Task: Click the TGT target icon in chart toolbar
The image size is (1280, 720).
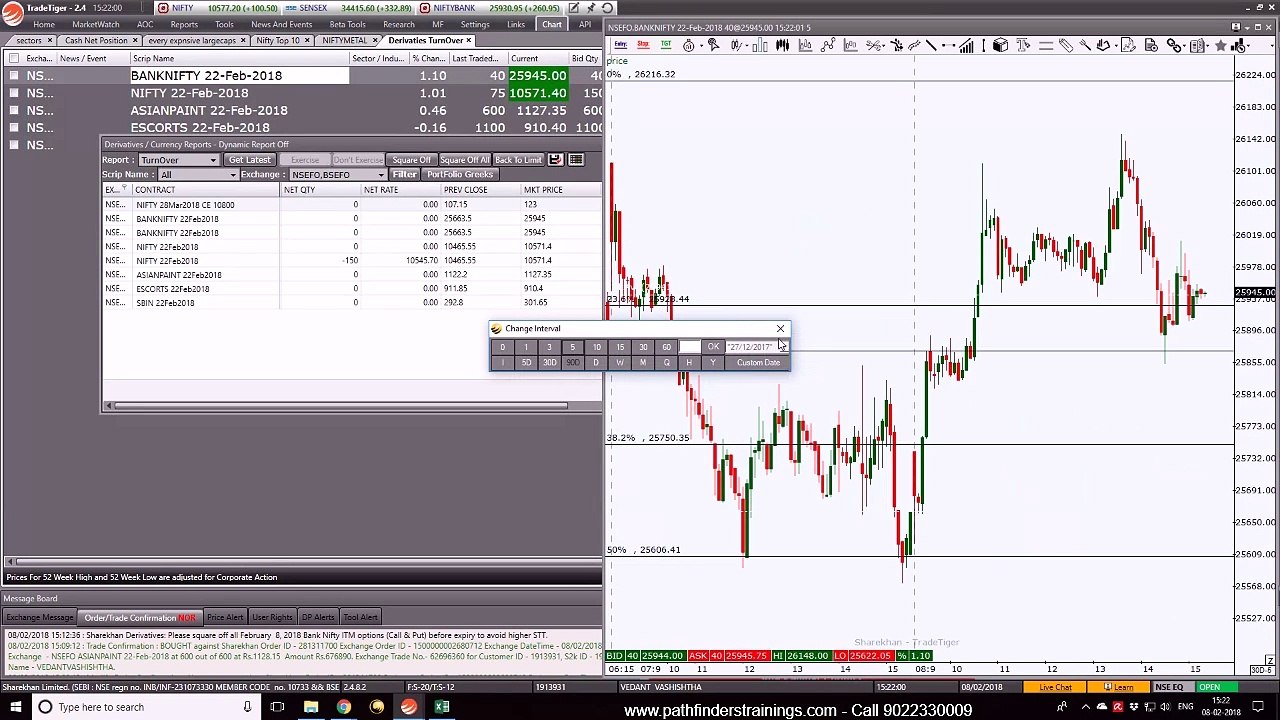Action: pyautogui.click(x=665, y=45)
